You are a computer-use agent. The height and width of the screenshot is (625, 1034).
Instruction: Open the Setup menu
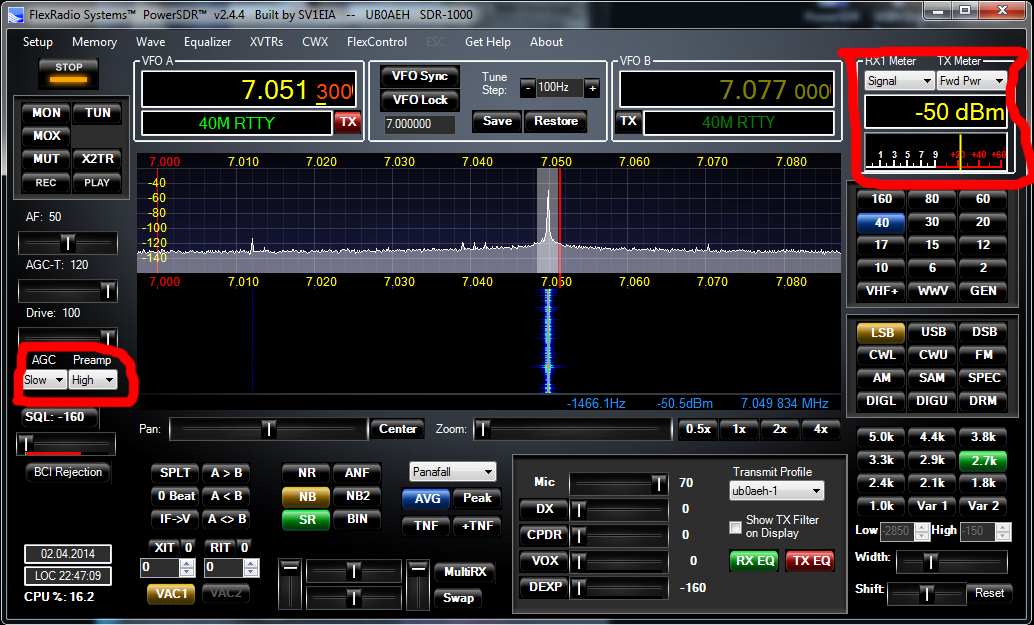point(38,42)
